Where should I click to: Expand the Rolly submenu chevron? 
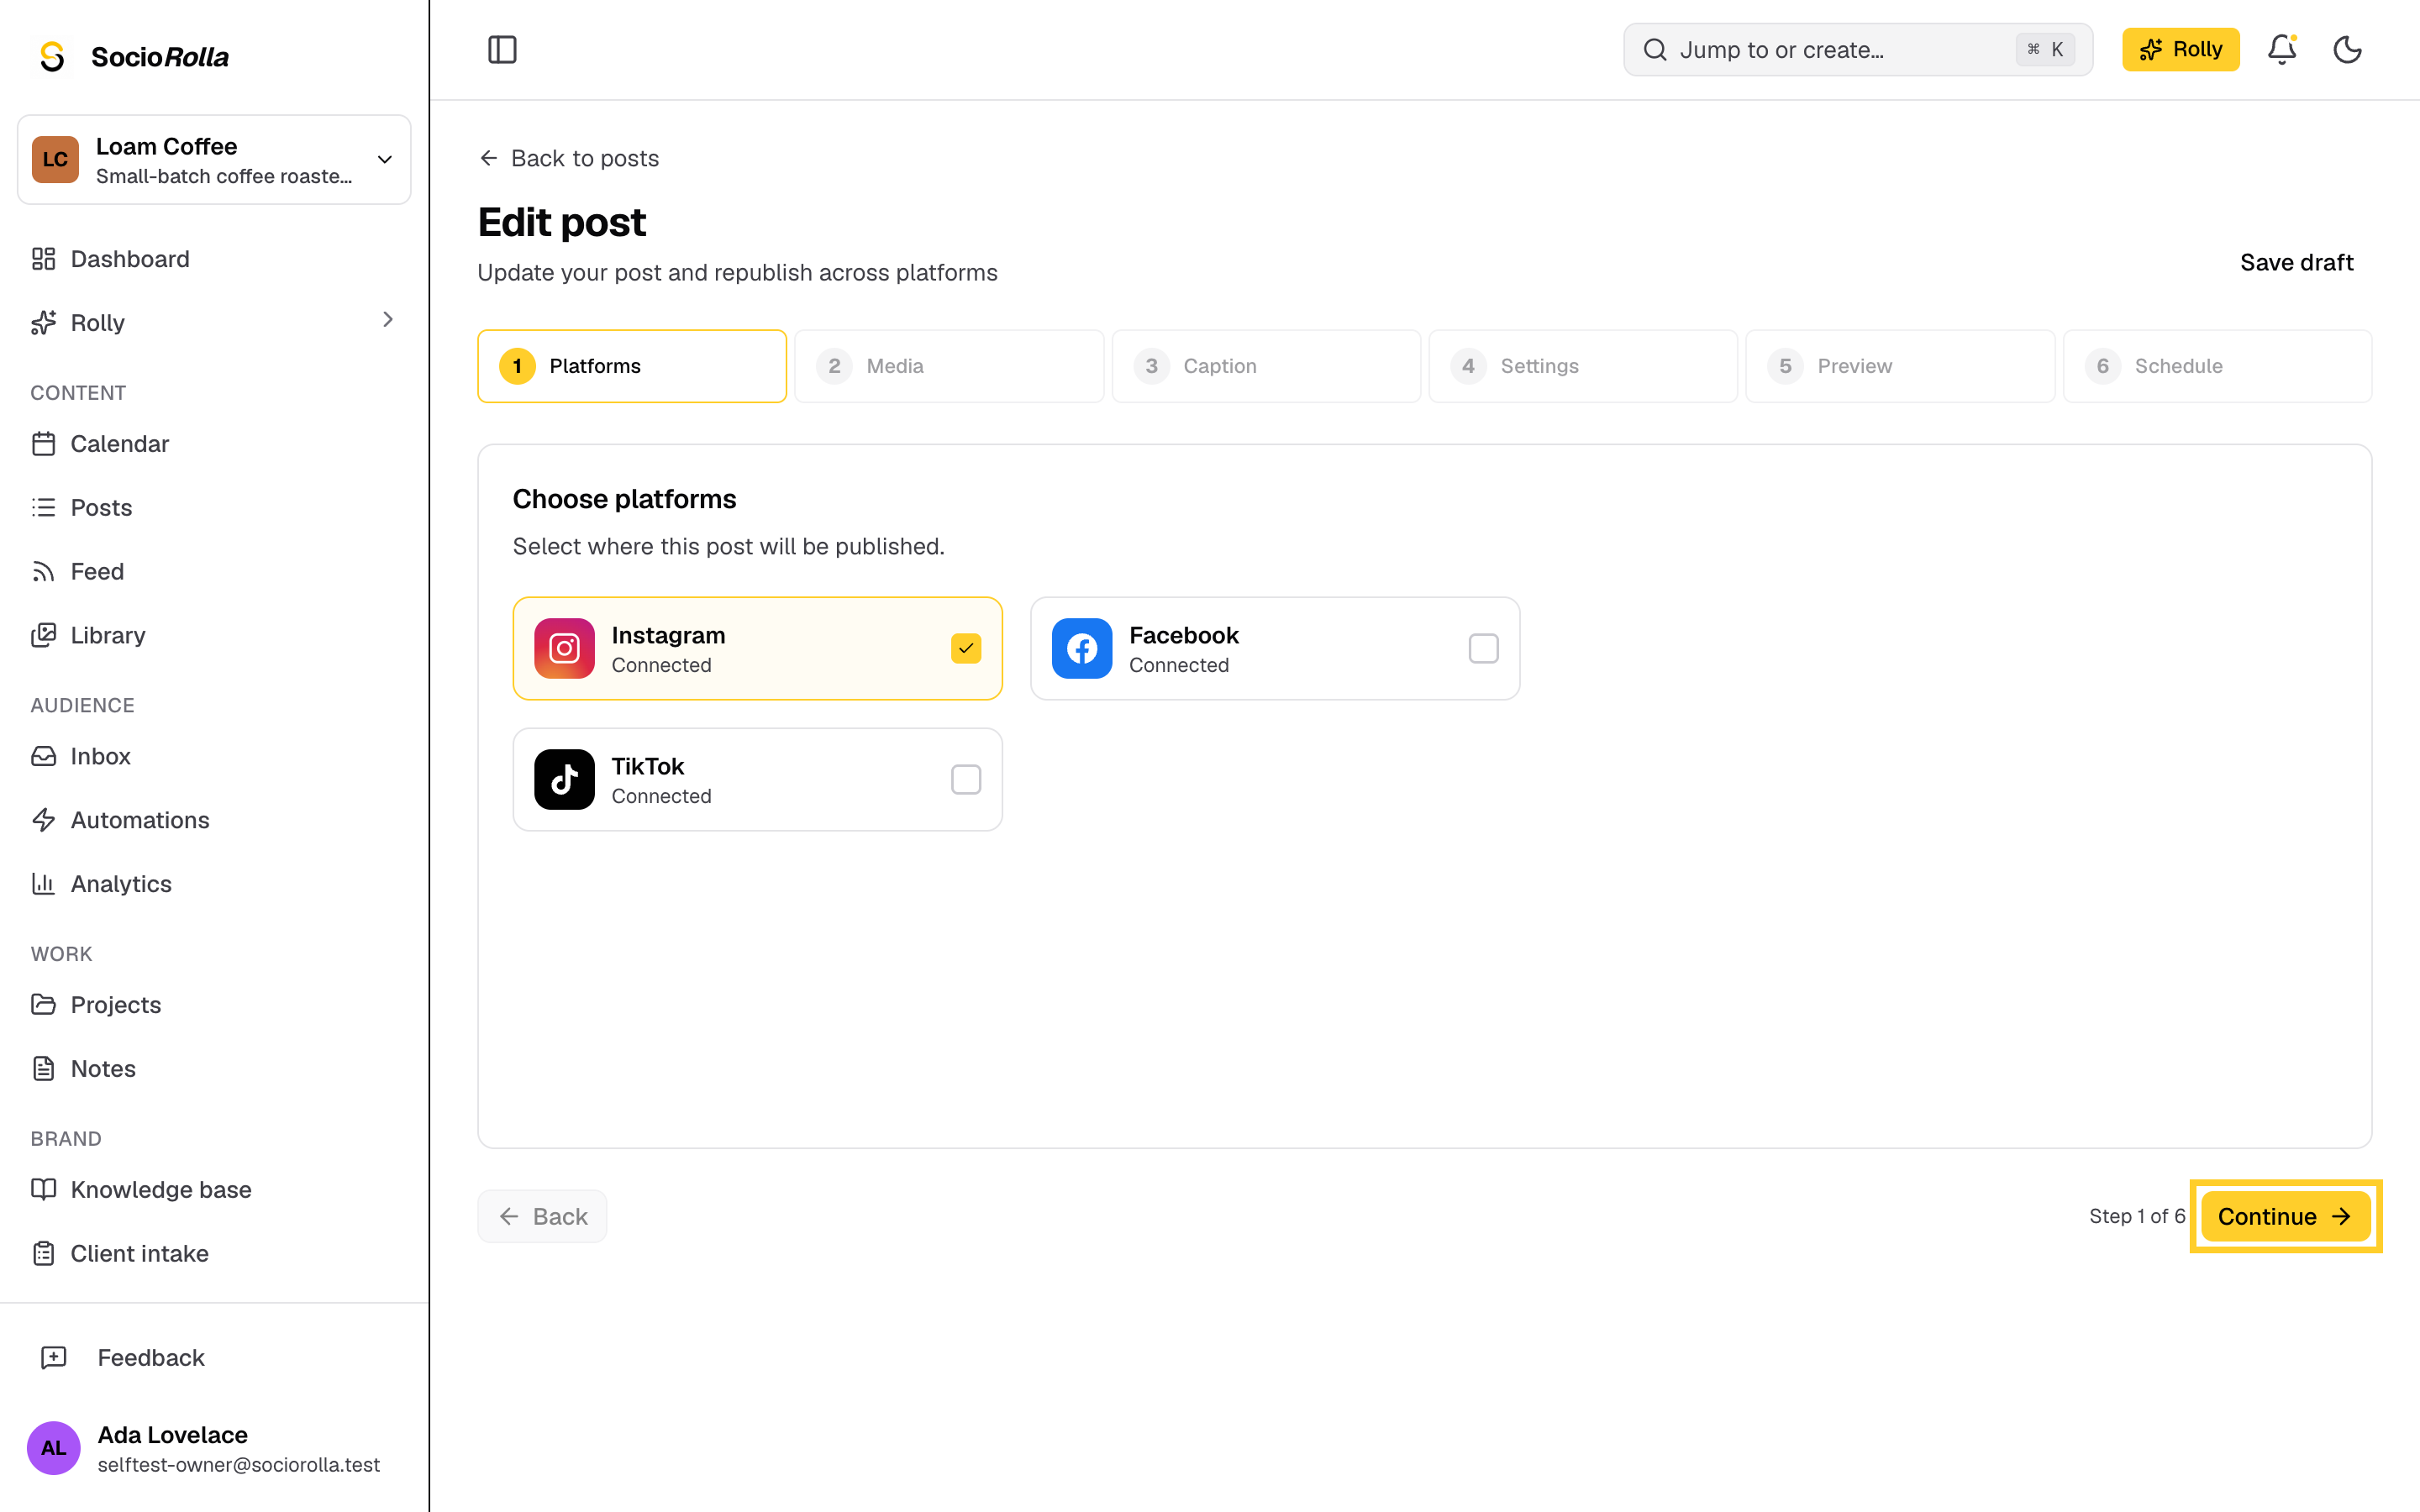pyautogui.click(x=388, y=320)
